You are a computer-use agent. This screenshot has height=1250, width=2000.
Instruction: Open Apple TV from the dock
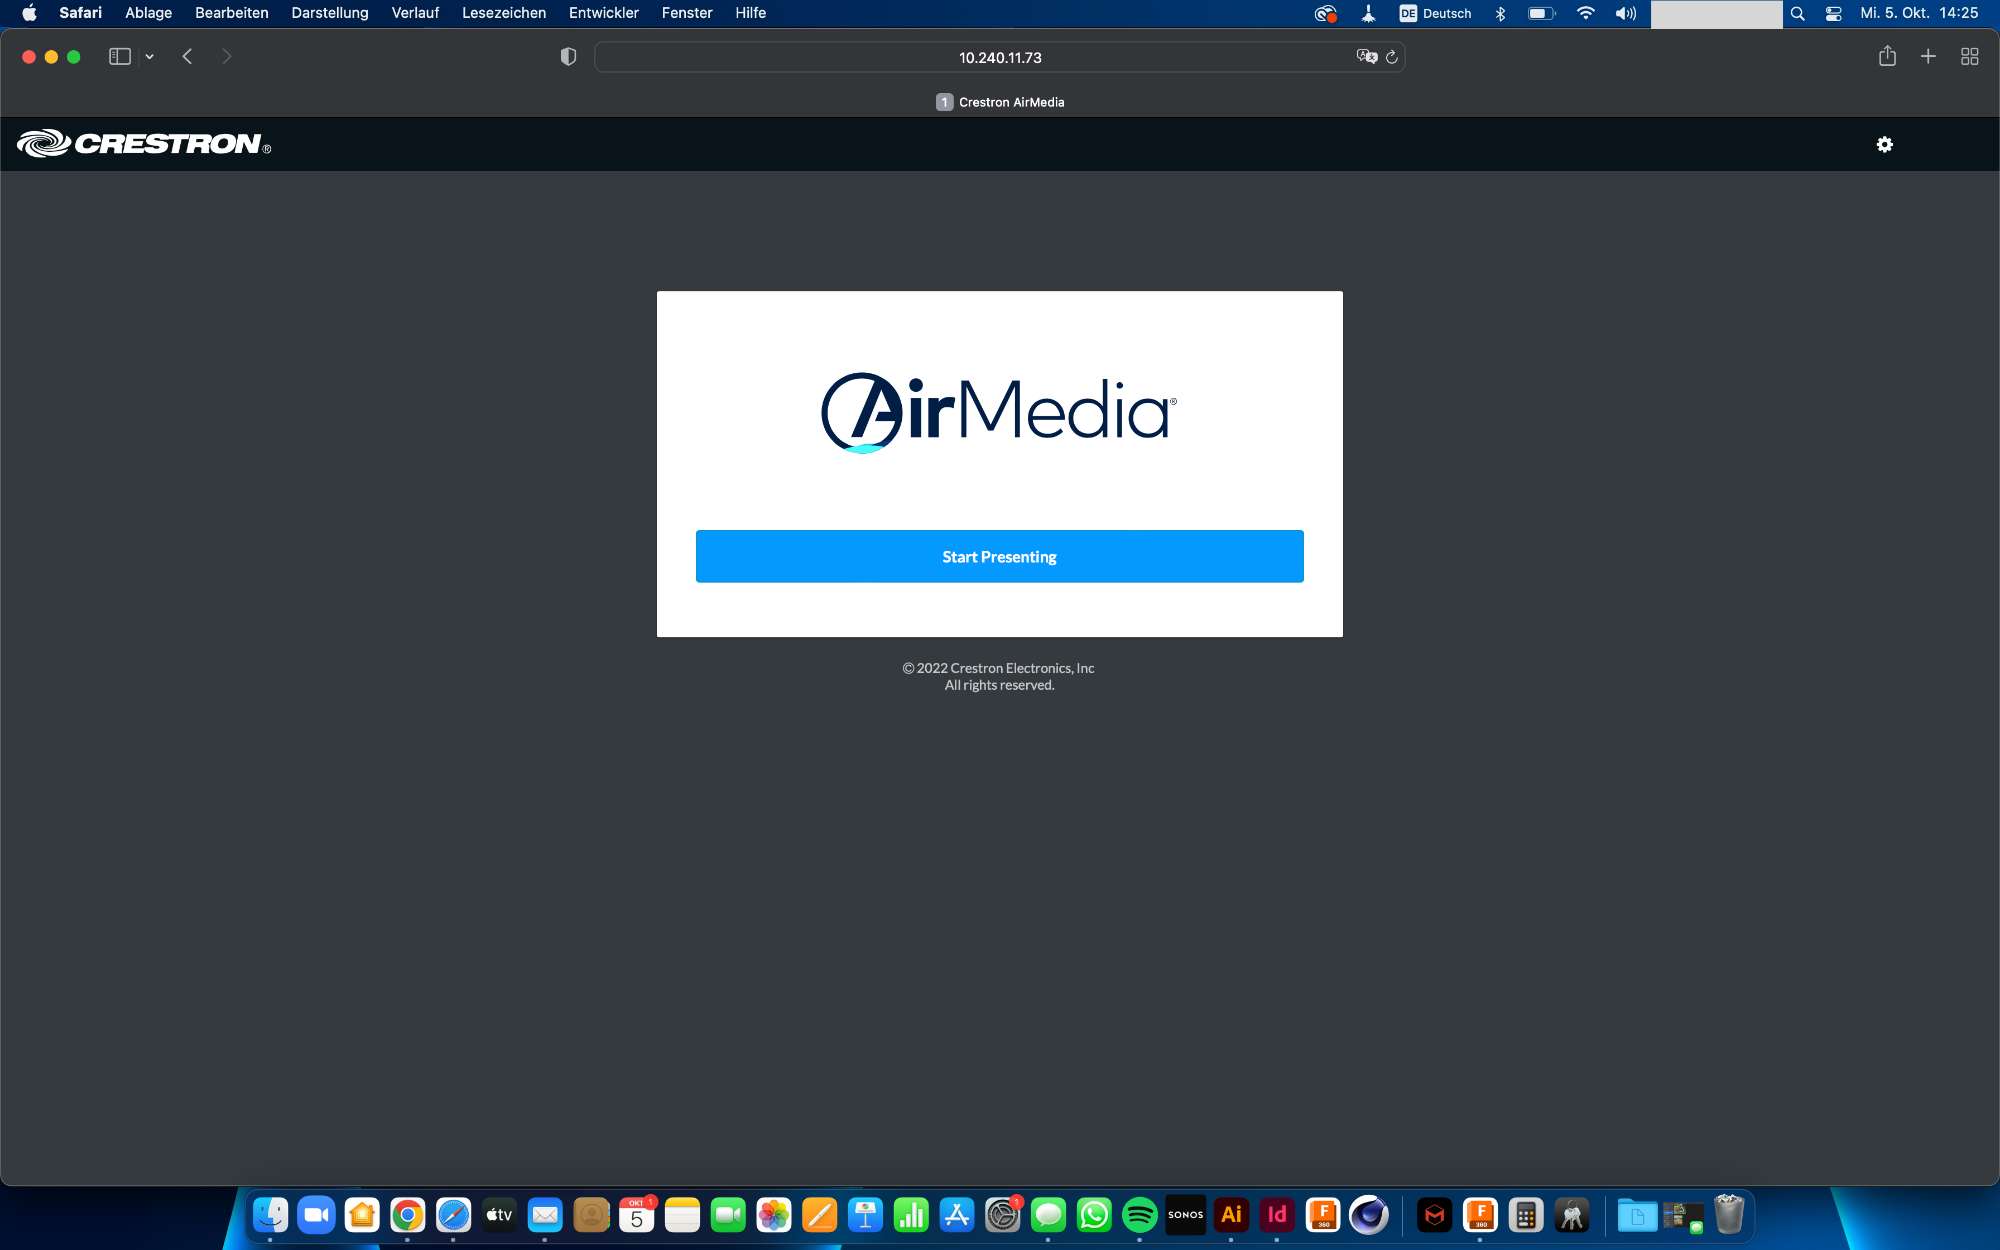click(x=499, y=1215)
